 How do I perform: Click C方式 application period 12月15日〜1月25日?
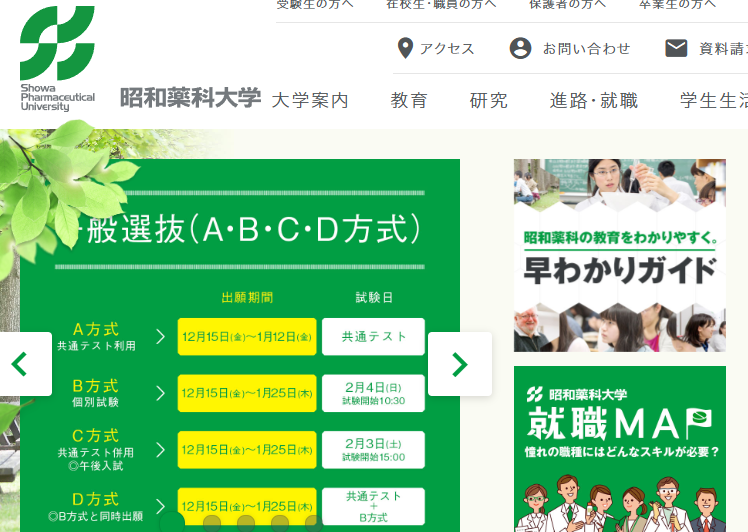247,450
